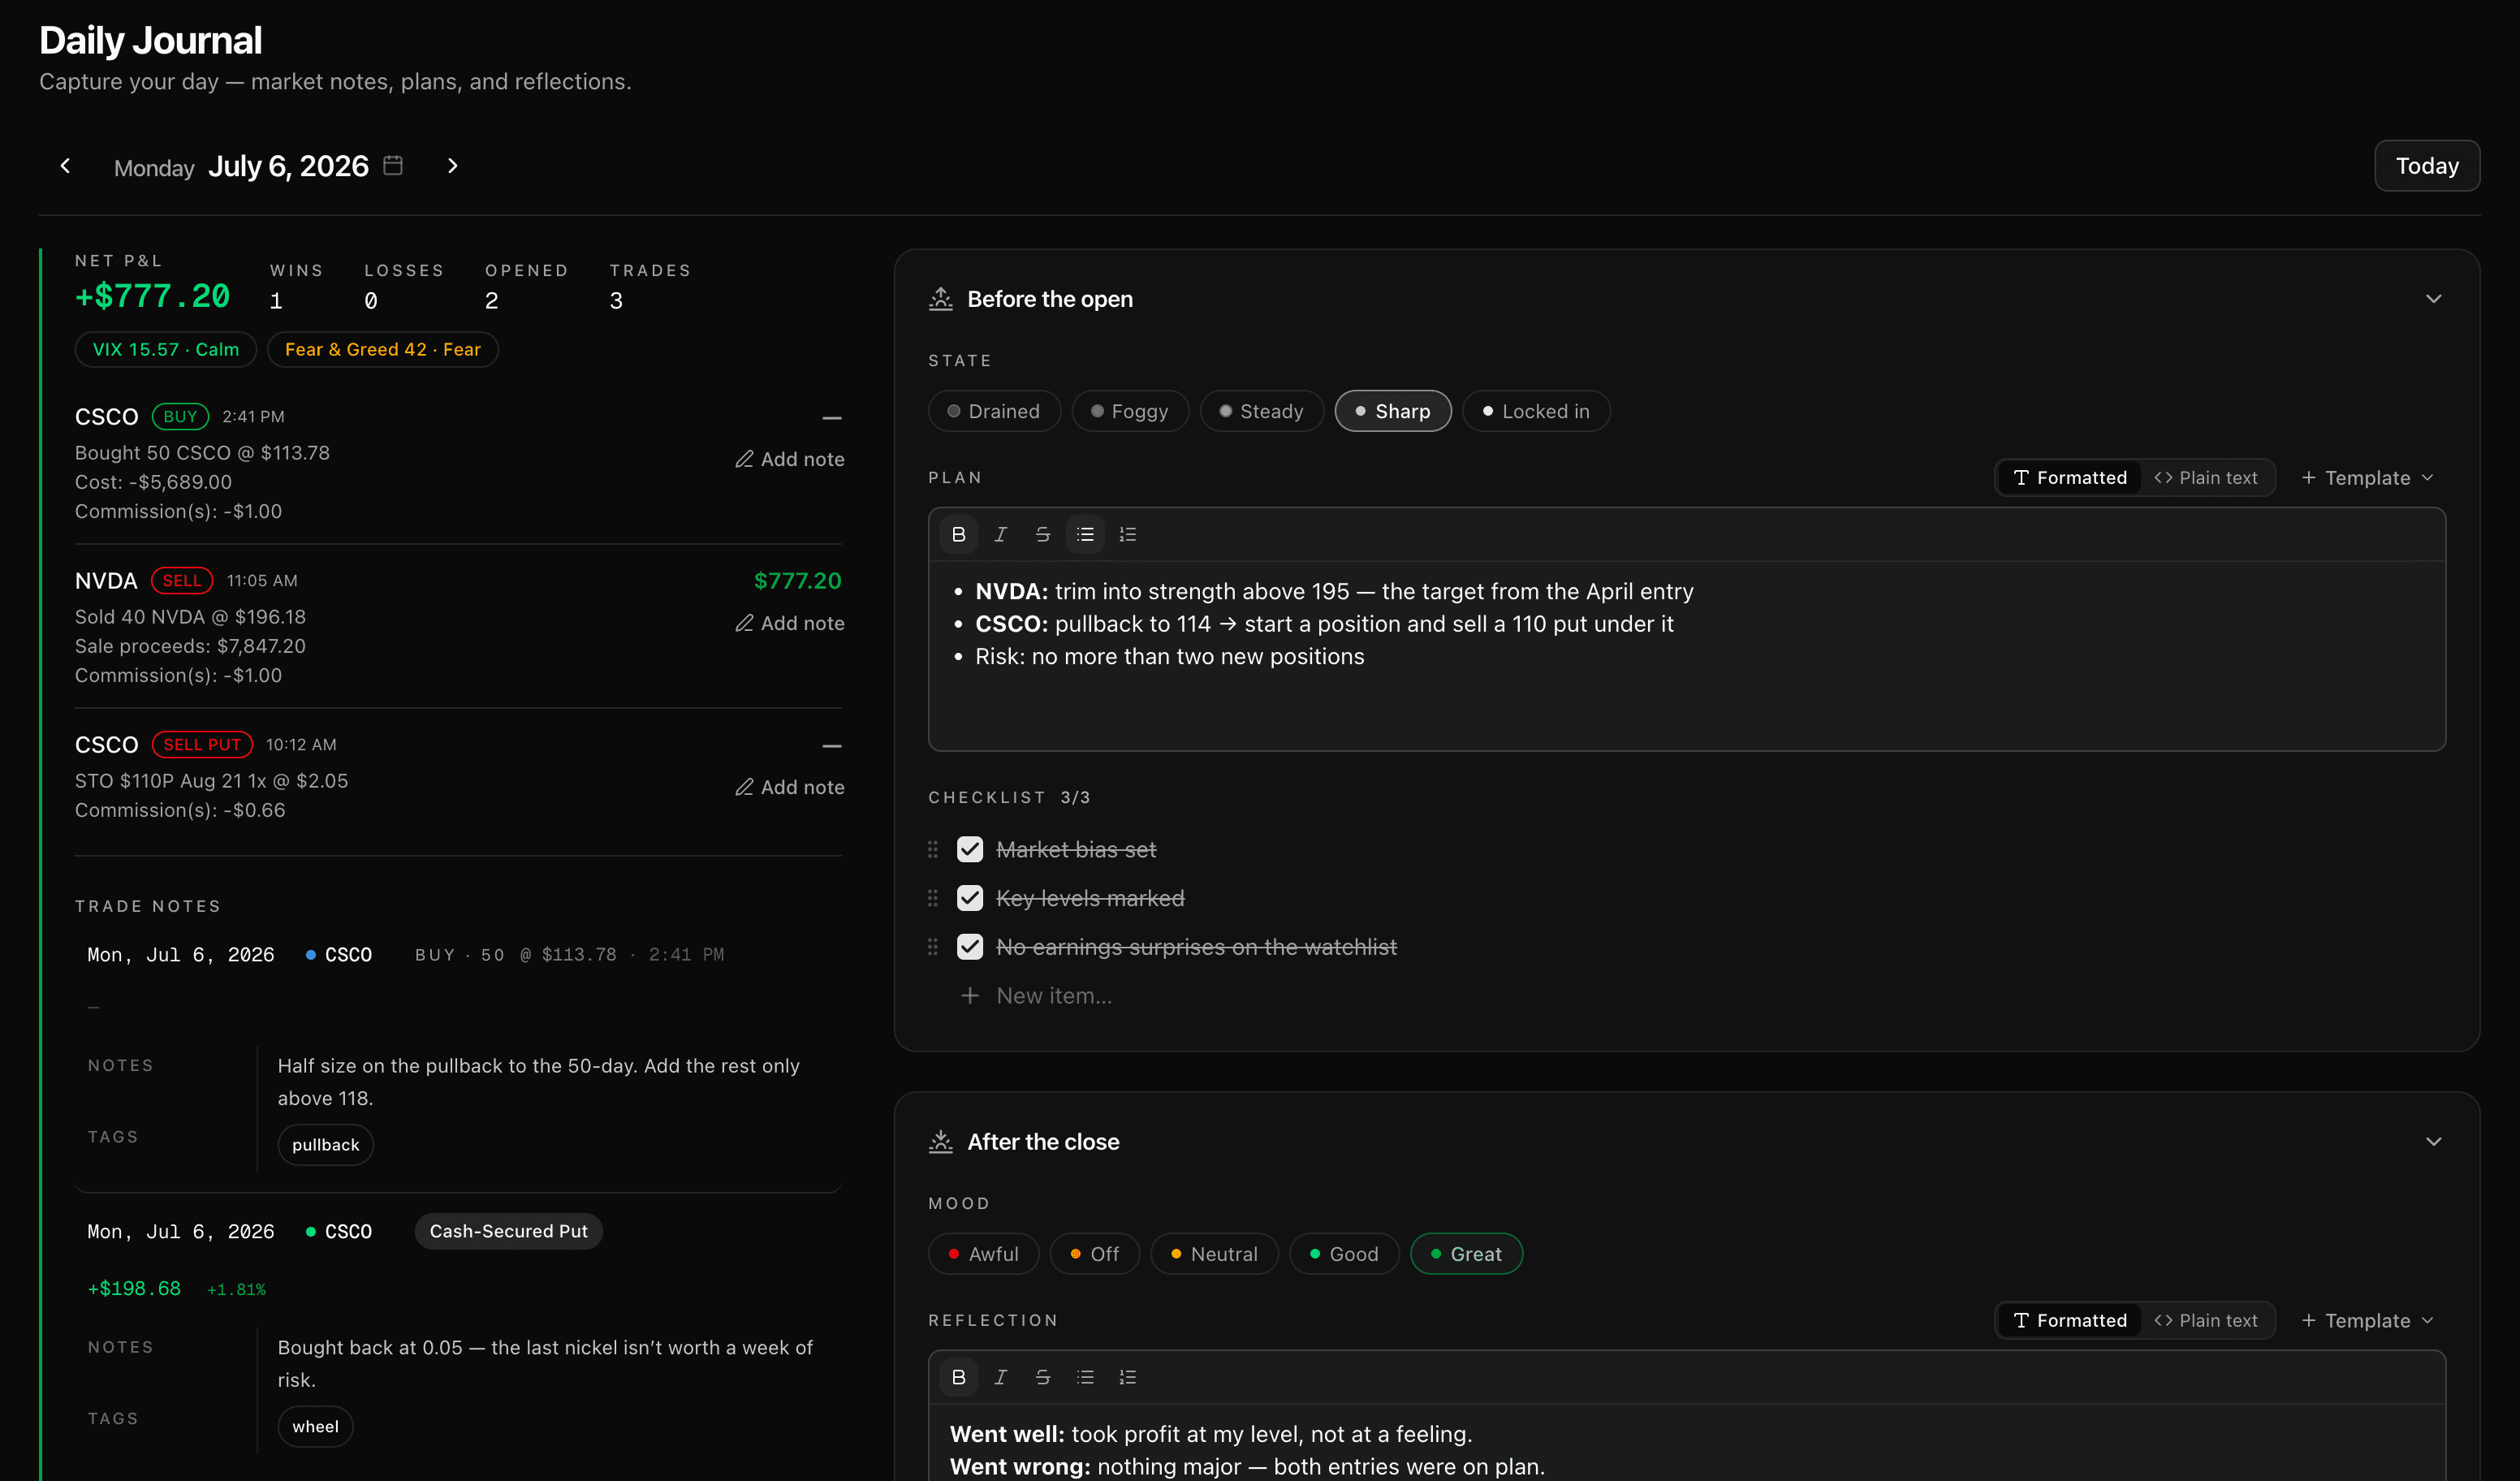The height and width of the screenshot is (1481, 2520).
Task: Select the Sharp state
Action: pos(1393,411)
